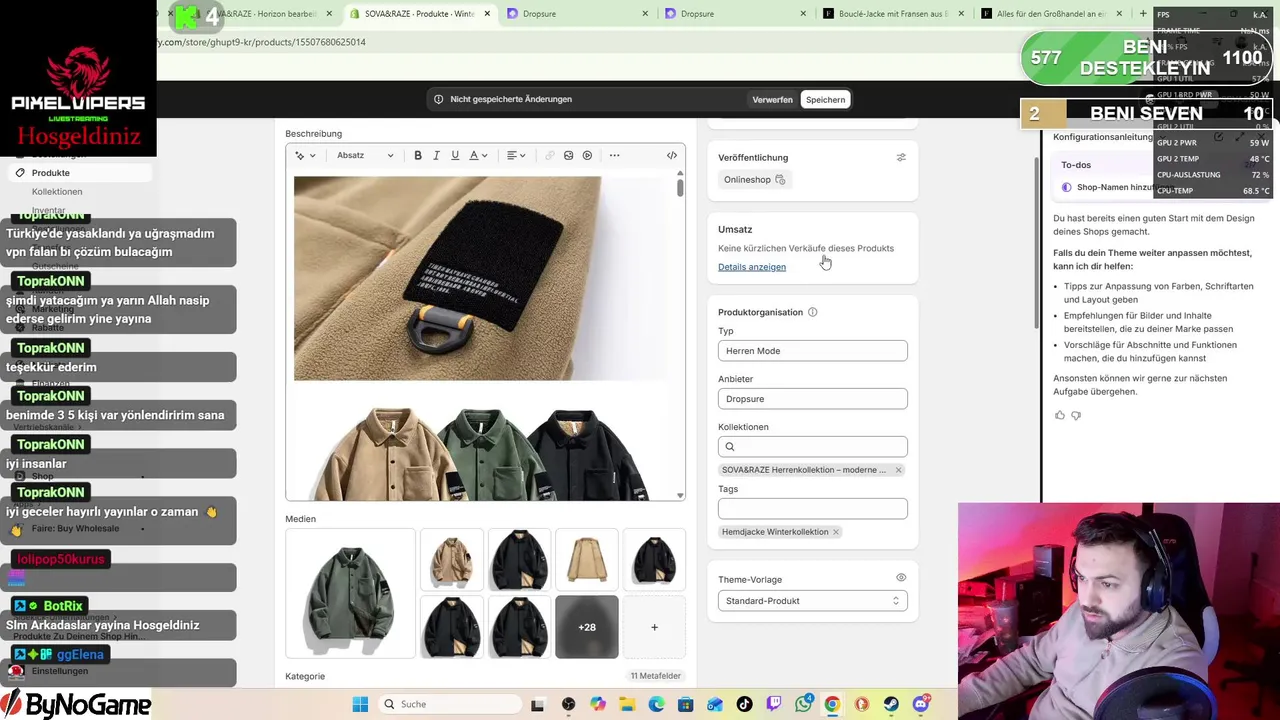
Task: Open Kollektionen in the sidebar
Action: (x=57, y=192)
